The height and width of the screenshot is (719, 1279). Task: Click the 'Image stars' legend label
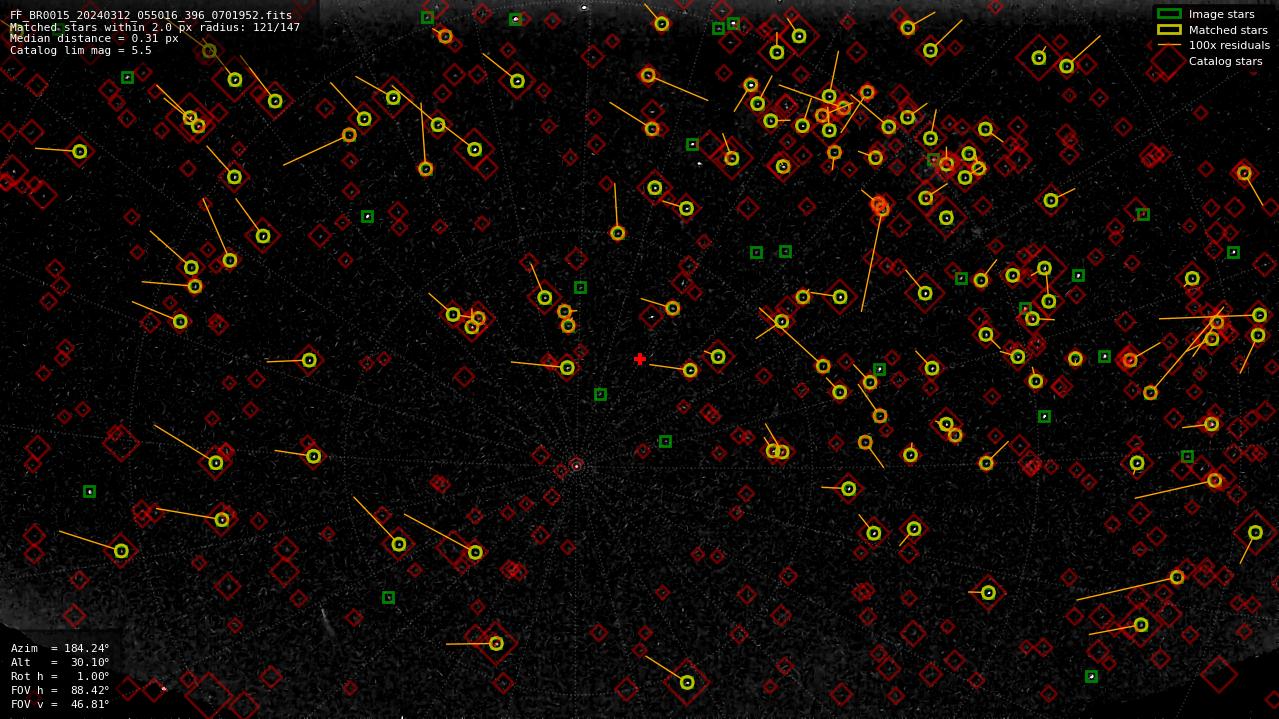(1221, 14)
